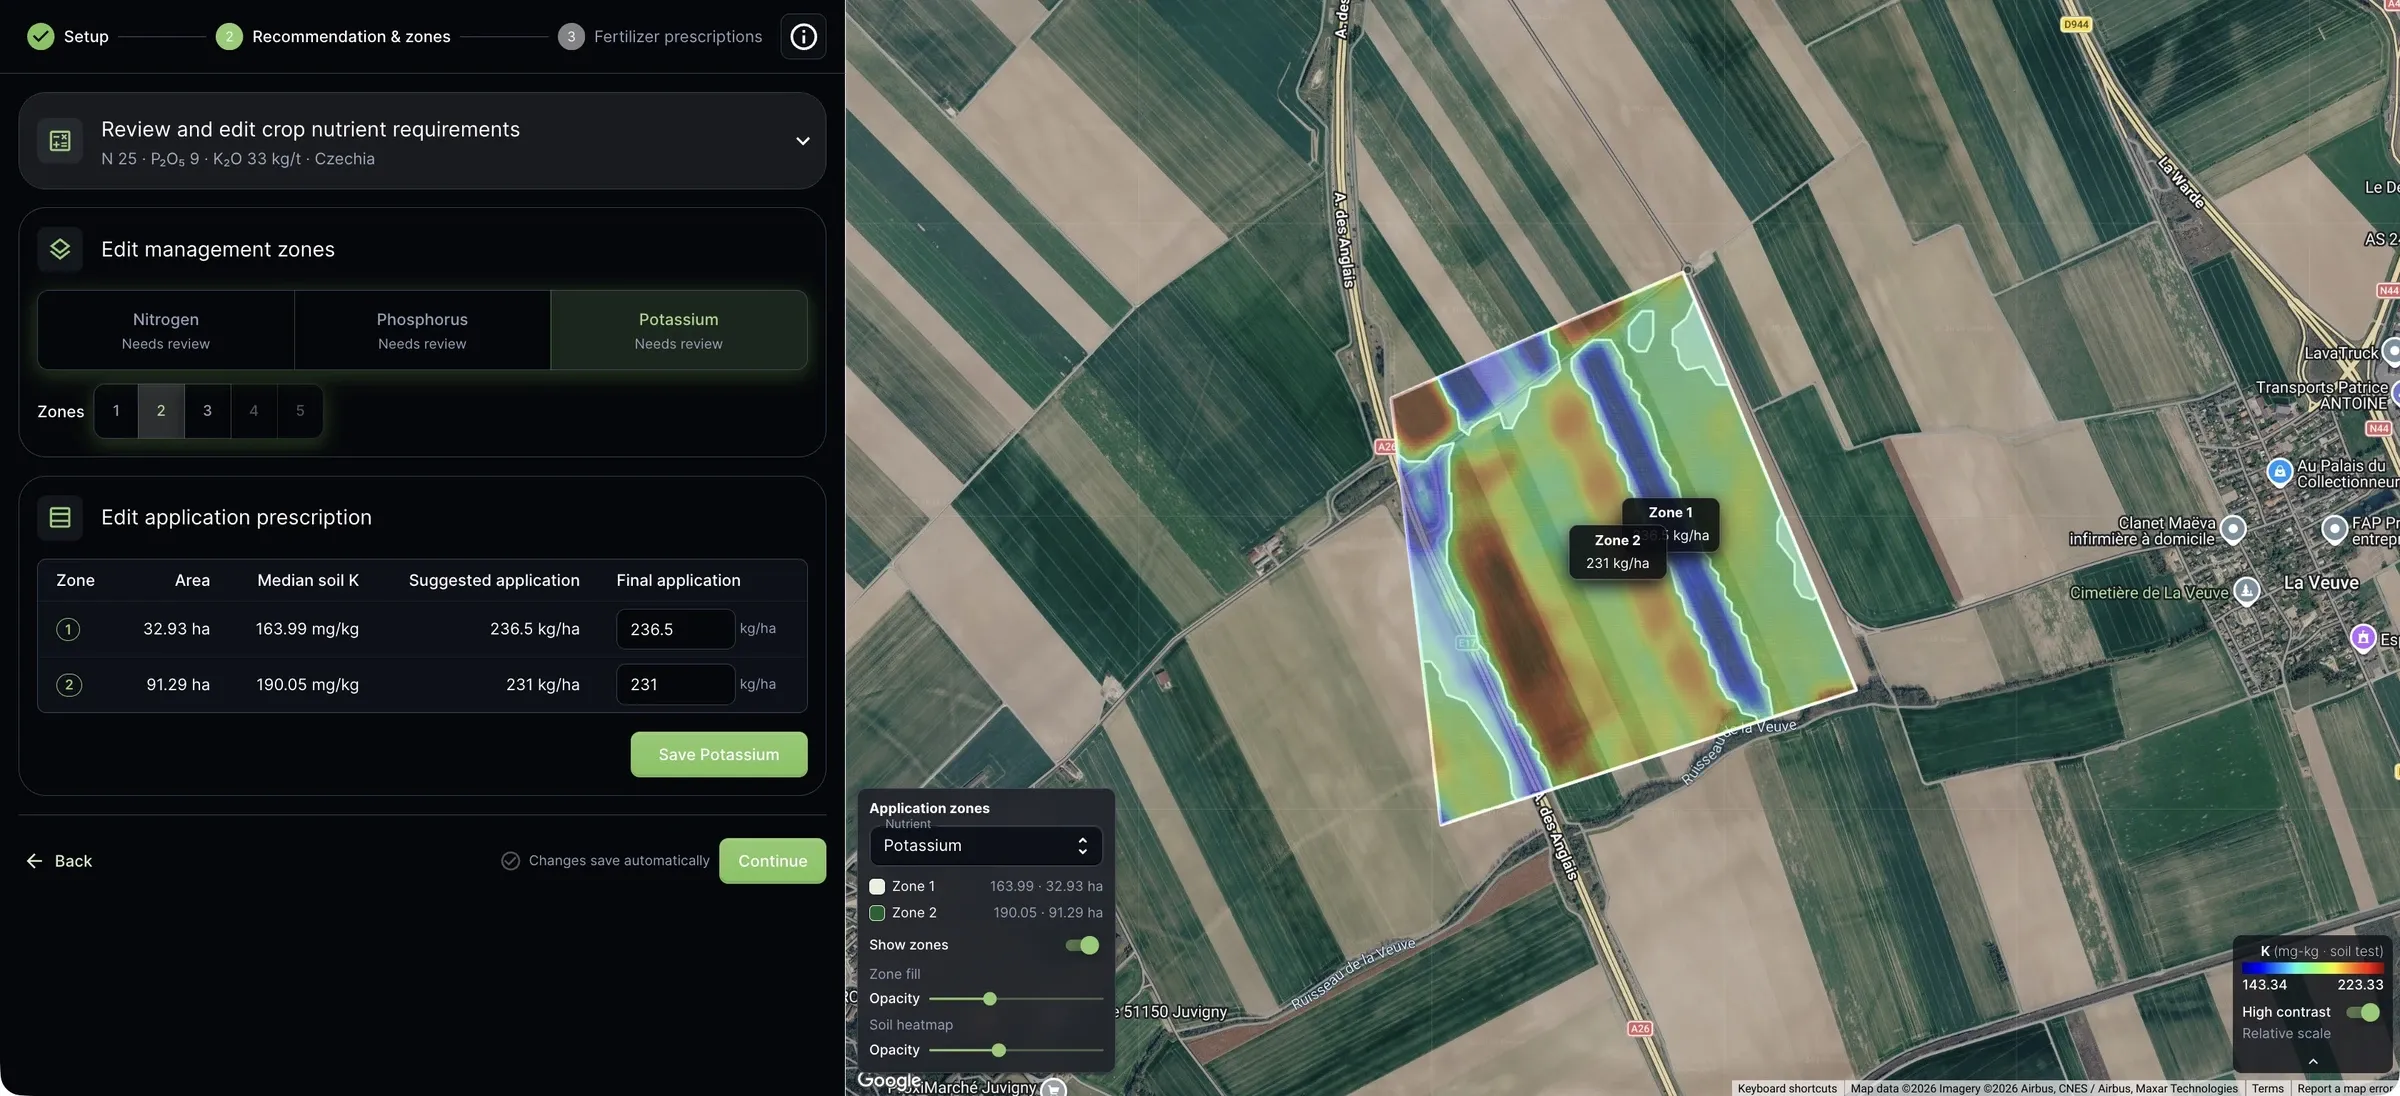Click the FAP map pin
Viewport: 2400px width, 1096px height.
pos(2334,528)
